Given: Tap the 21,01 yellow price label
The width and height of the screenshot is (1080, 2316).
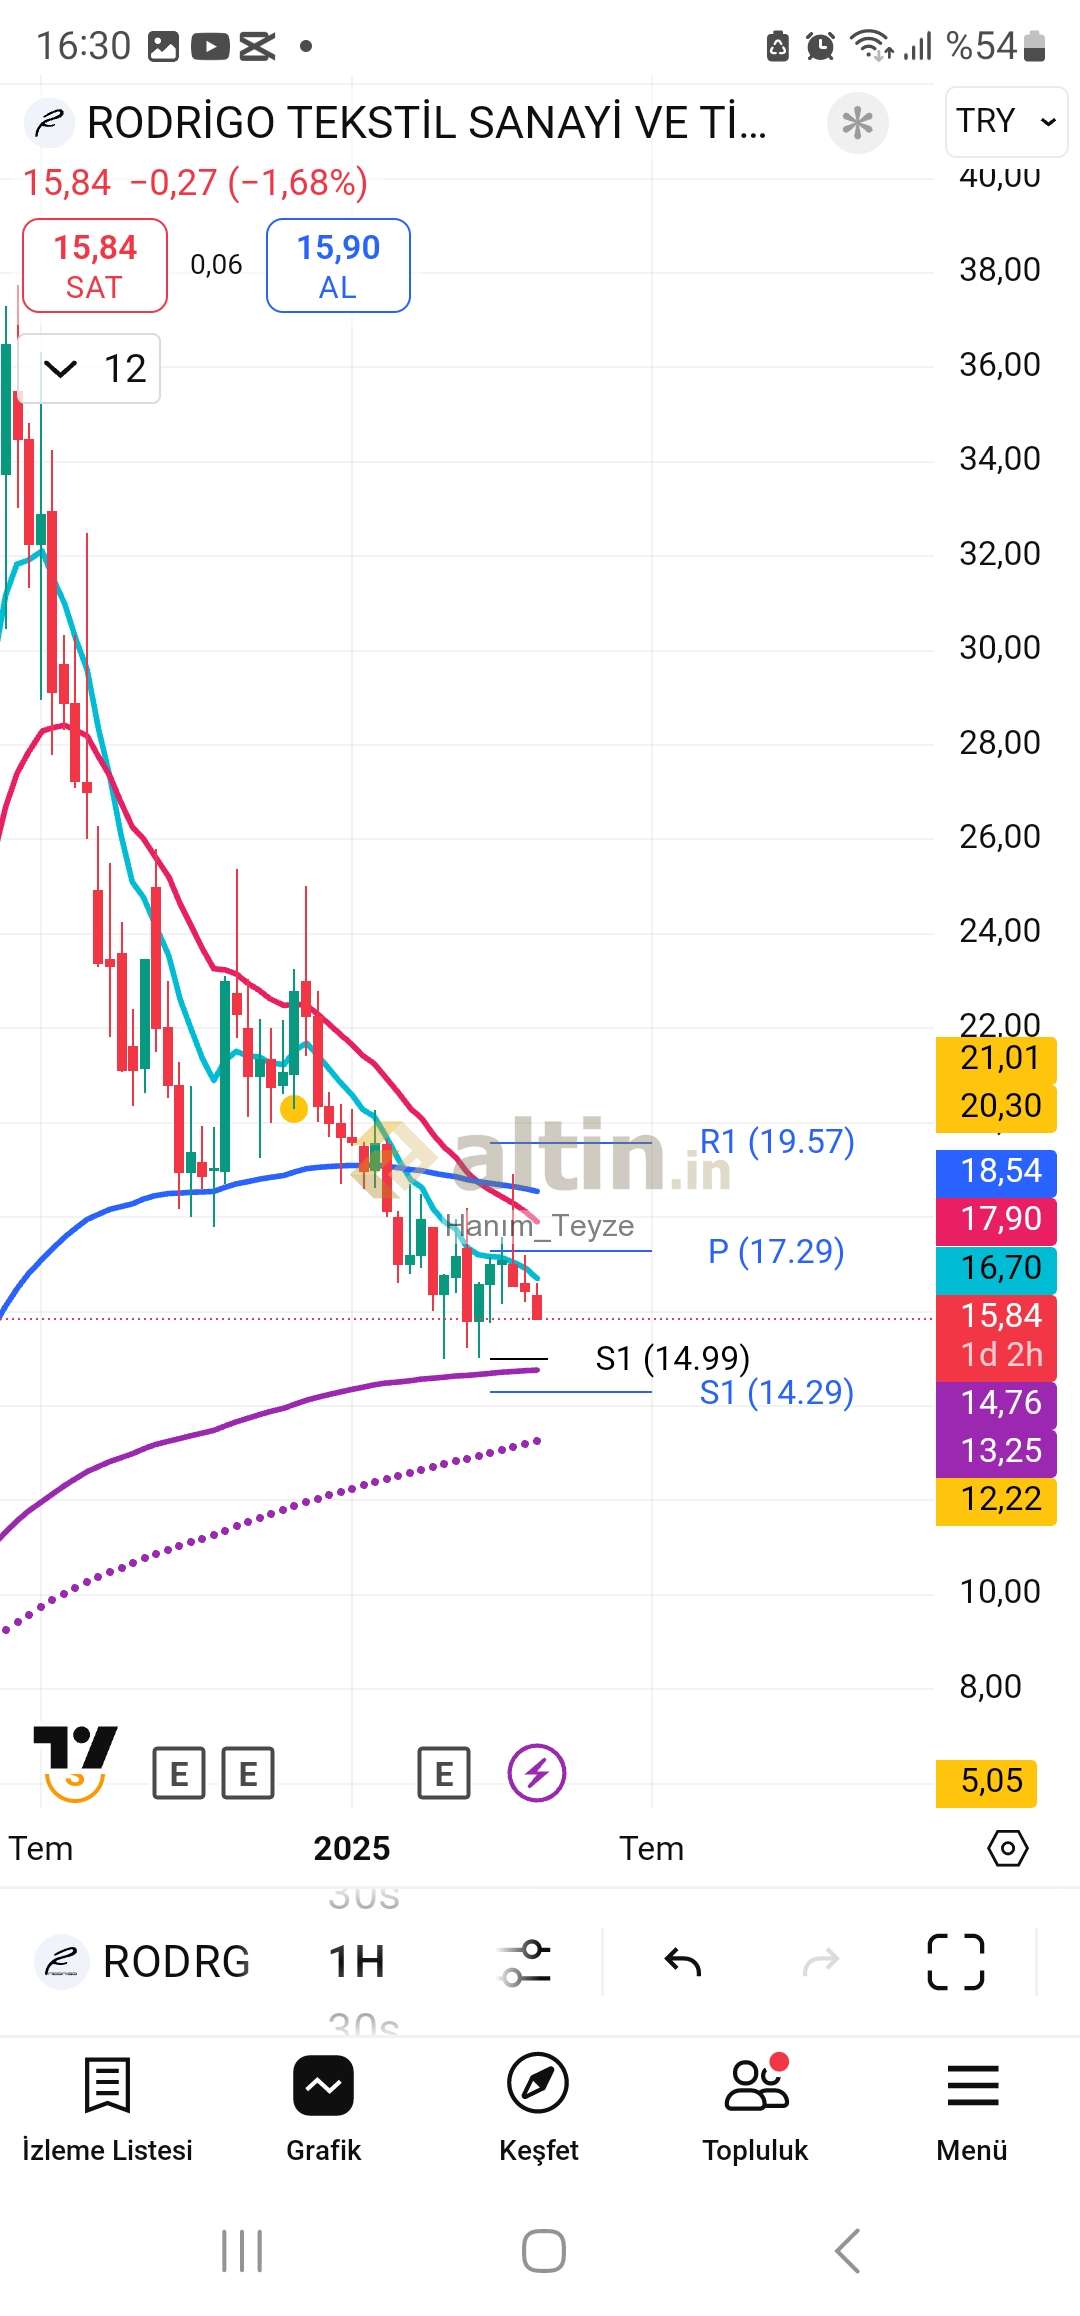Looking at the screenshot, I should point(997,1058).
